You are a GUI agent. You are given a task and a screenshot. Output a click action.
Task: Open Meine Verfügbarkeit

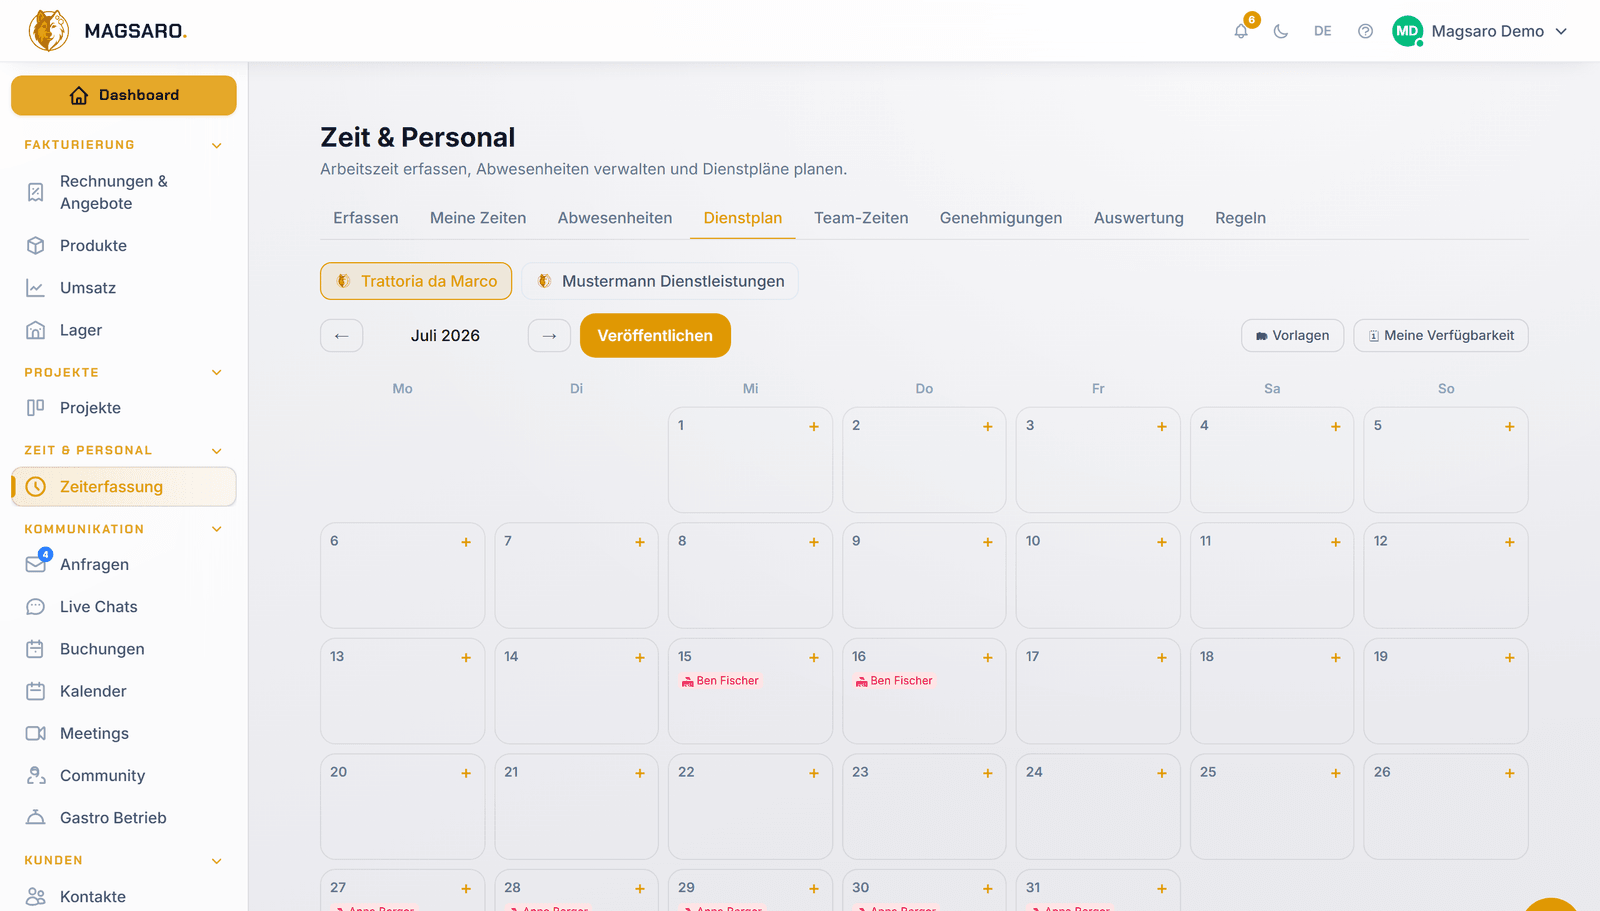1441,336
